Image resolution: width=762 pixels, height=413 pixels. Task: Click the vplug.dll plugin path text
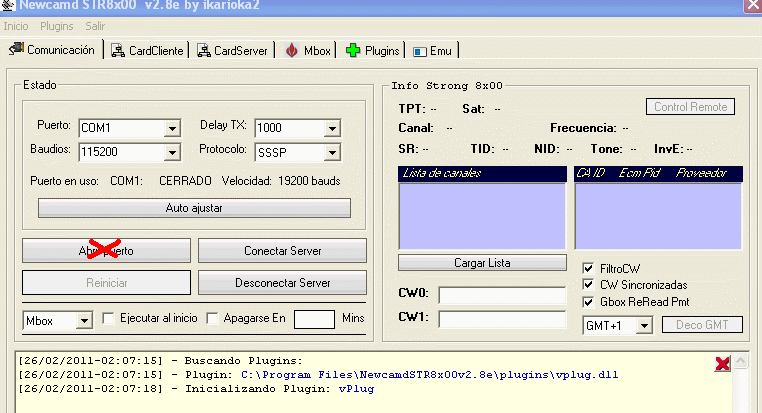[430, 375]
